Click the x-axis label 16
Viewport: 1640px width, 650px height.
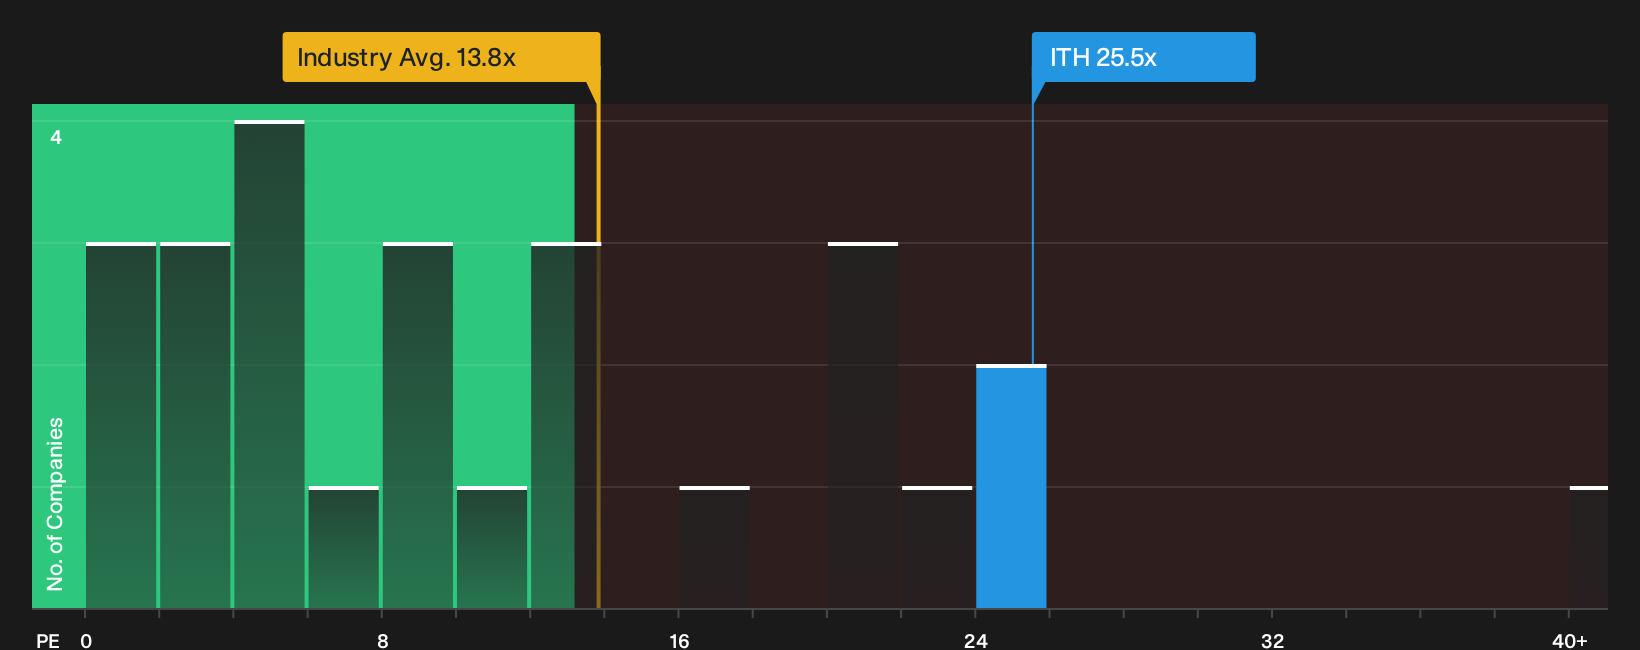679,640
